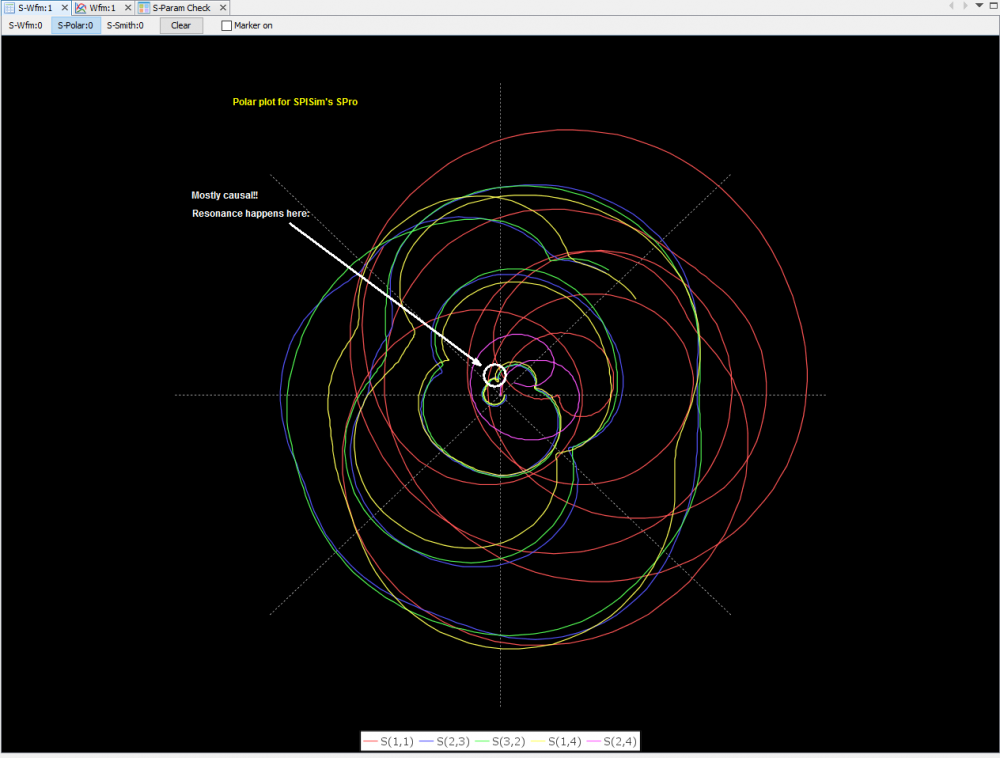Image resolution: width=1000 pixels, height=758 pixels.
Task: Click the S-Wfm:1 tab table icon
Action: coord(9,7)
